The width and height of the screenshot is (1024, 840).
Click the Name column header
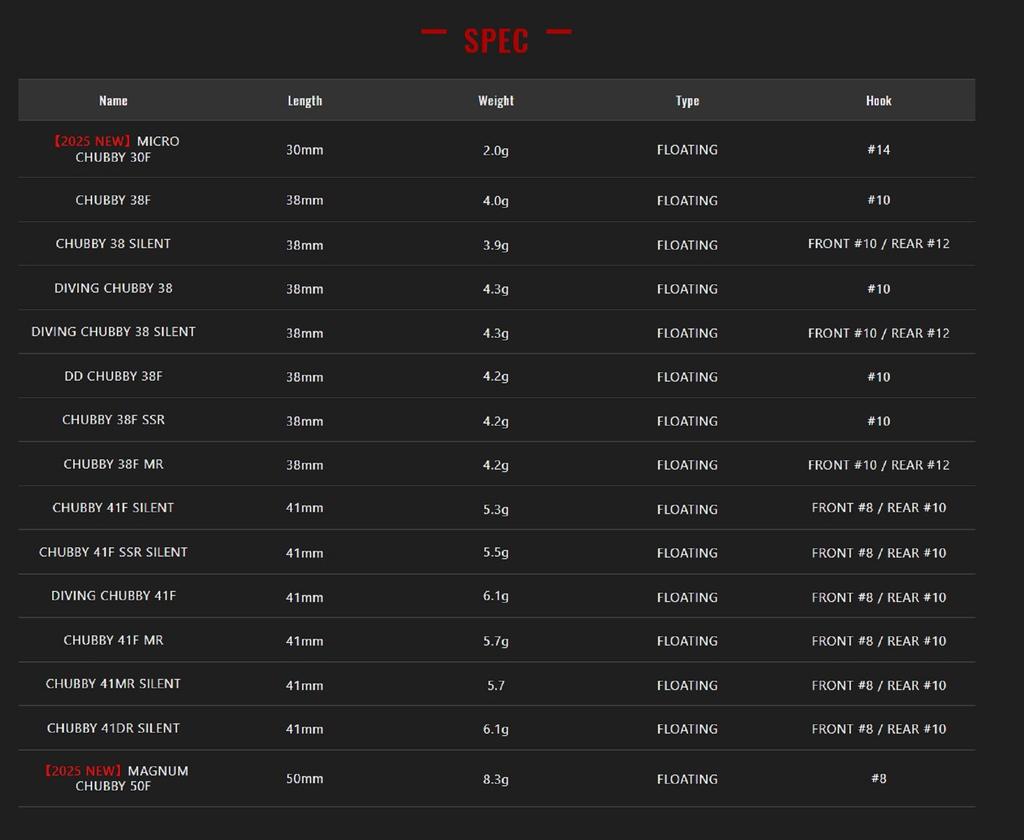coord(113,100)
